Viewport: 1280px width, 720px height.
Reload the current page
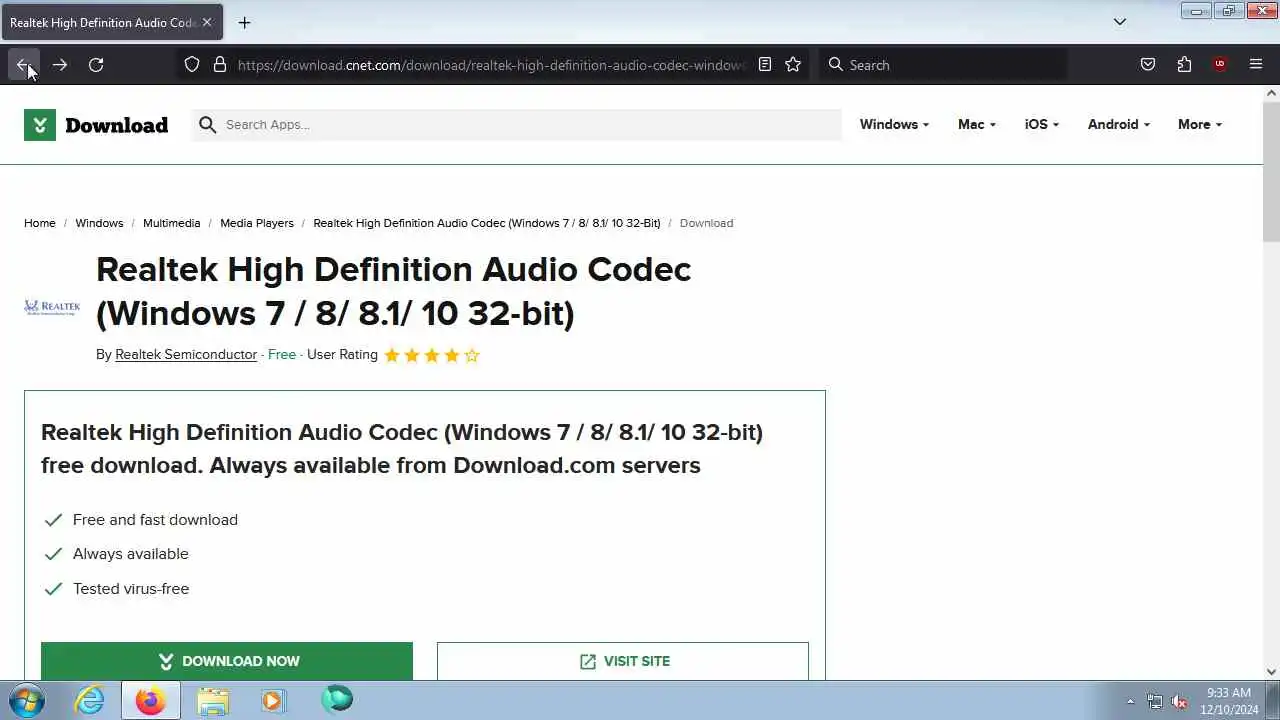[x=96, y=65]
